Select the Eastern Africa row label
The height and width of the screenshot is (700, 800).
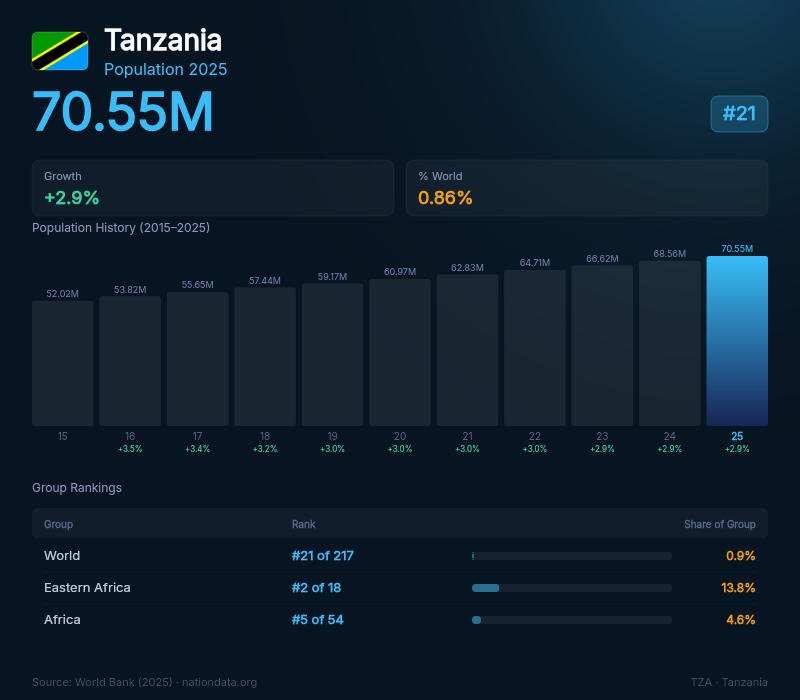87,588
